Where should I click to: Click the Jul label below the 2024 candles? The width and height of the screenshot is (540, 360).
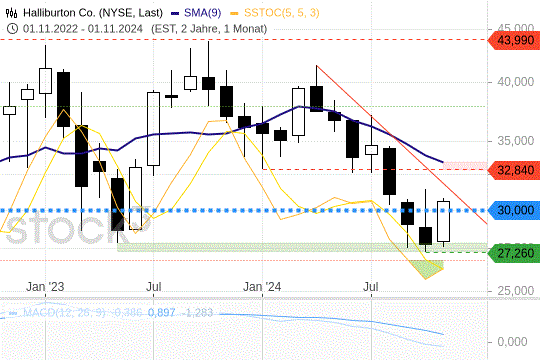pos(371,287)
